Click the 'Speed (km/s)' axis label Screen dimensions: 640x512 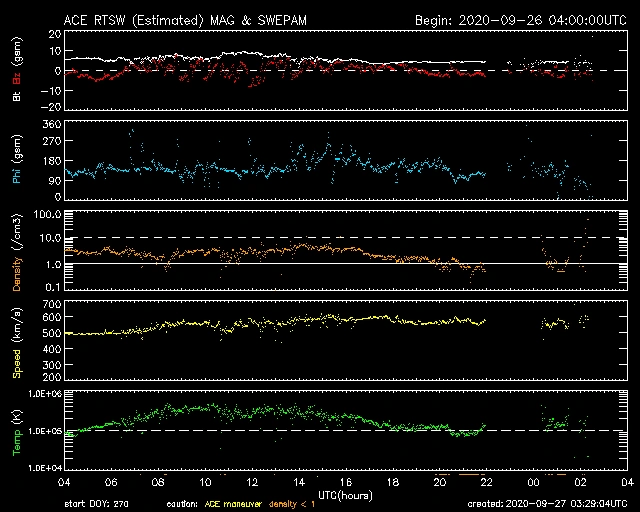tap(17, 343)
